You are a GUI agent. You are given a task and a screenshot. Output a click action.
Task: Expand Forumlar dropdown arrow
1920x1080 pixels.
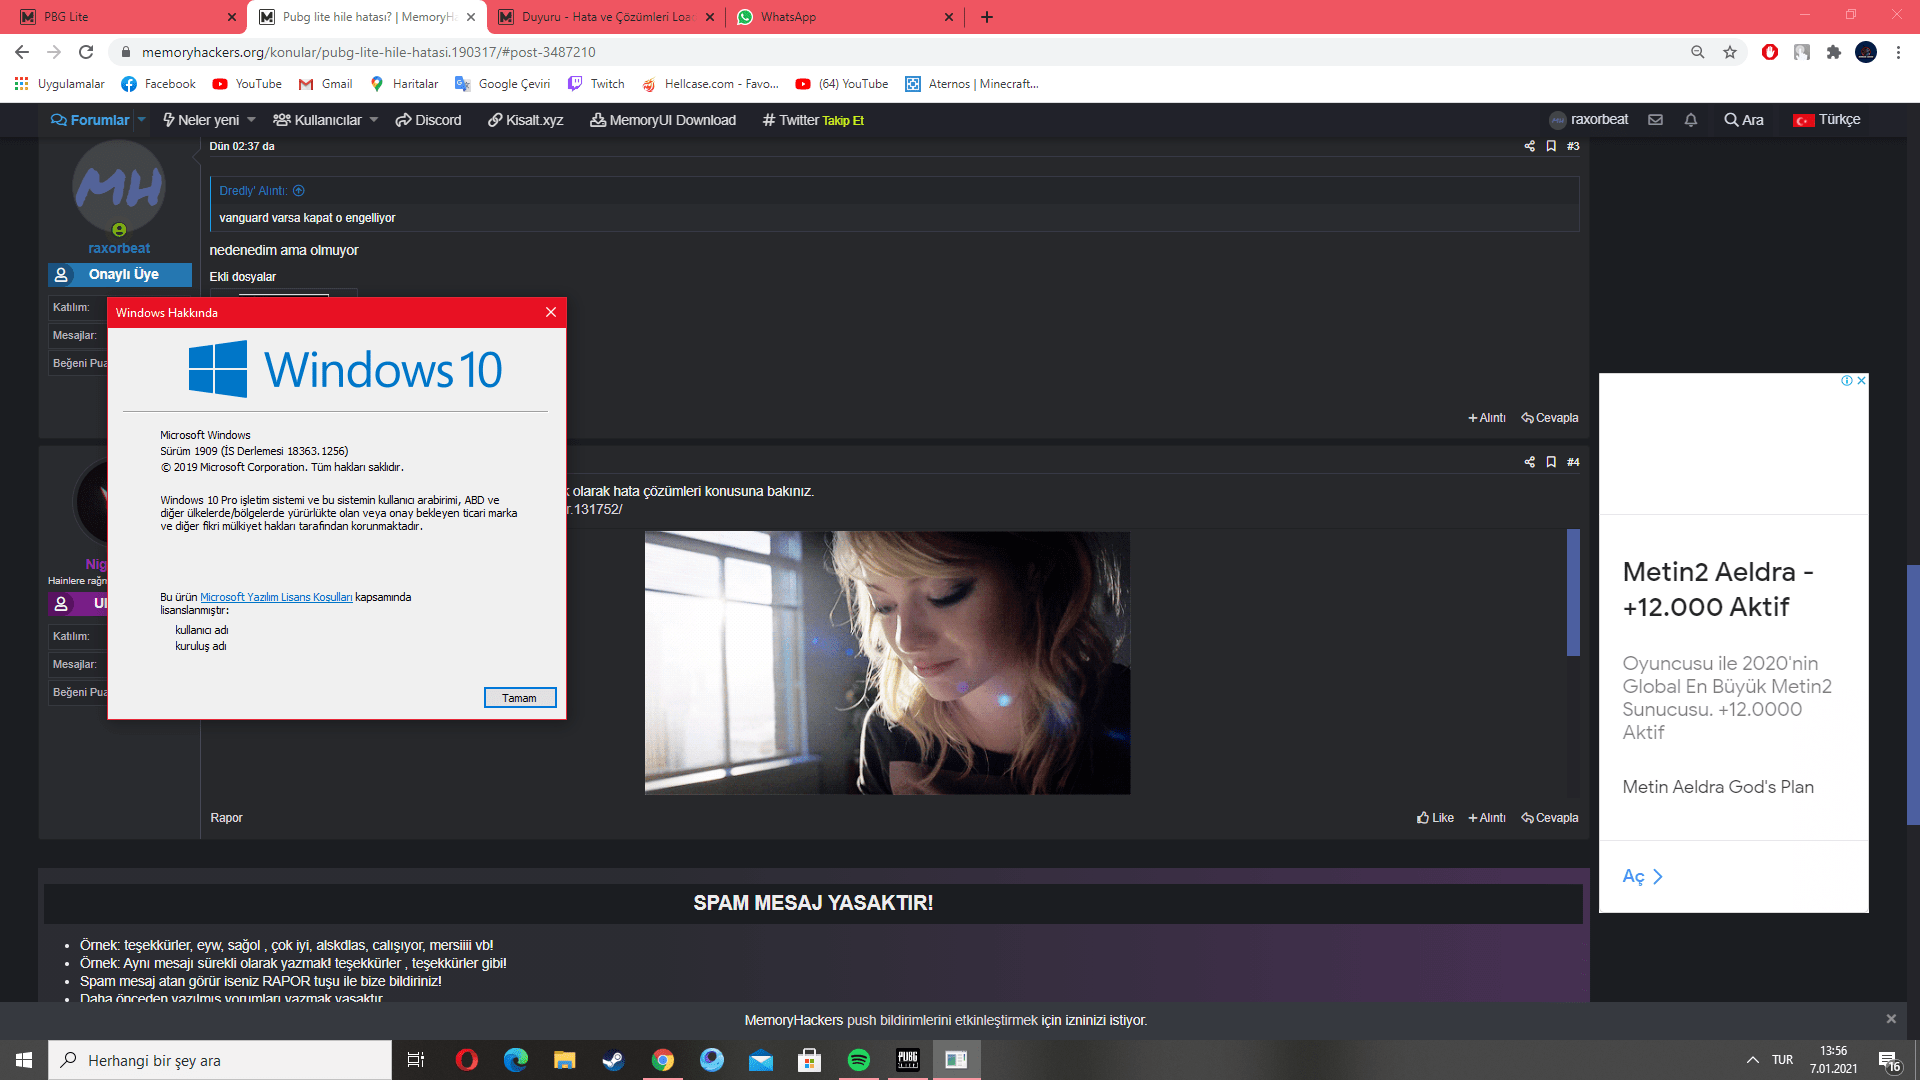[x=142, y=120]
